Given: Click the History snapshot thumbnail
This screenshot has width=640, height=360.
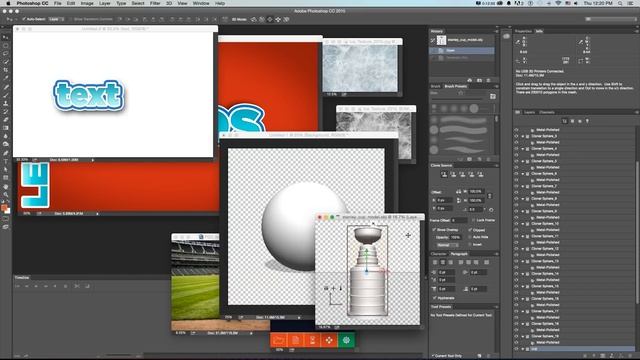Looking at the screenshot, I should pyautogui.click(x=441, y=40).
